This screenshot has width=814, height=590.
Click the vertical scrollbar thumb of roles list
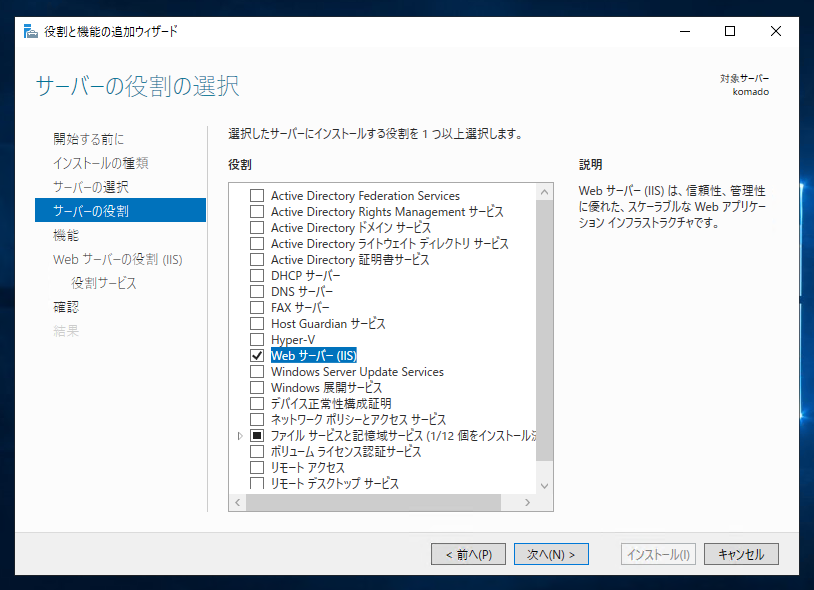click(544, 330)
